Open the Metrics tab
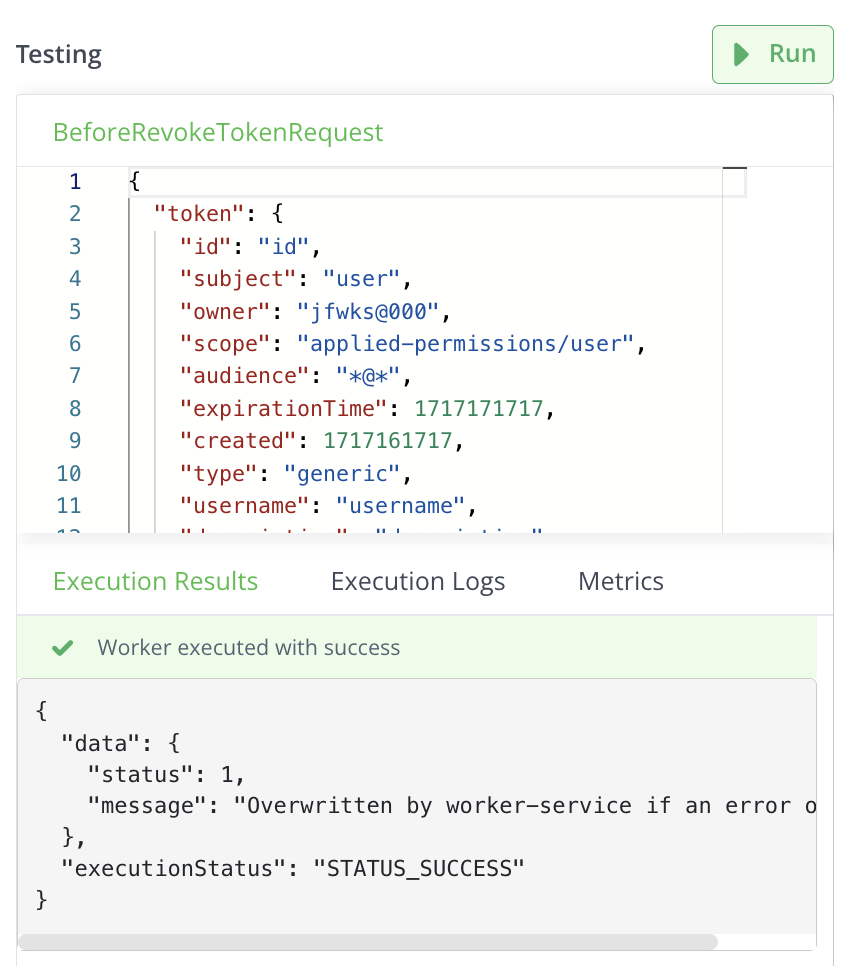 [620, 581]
